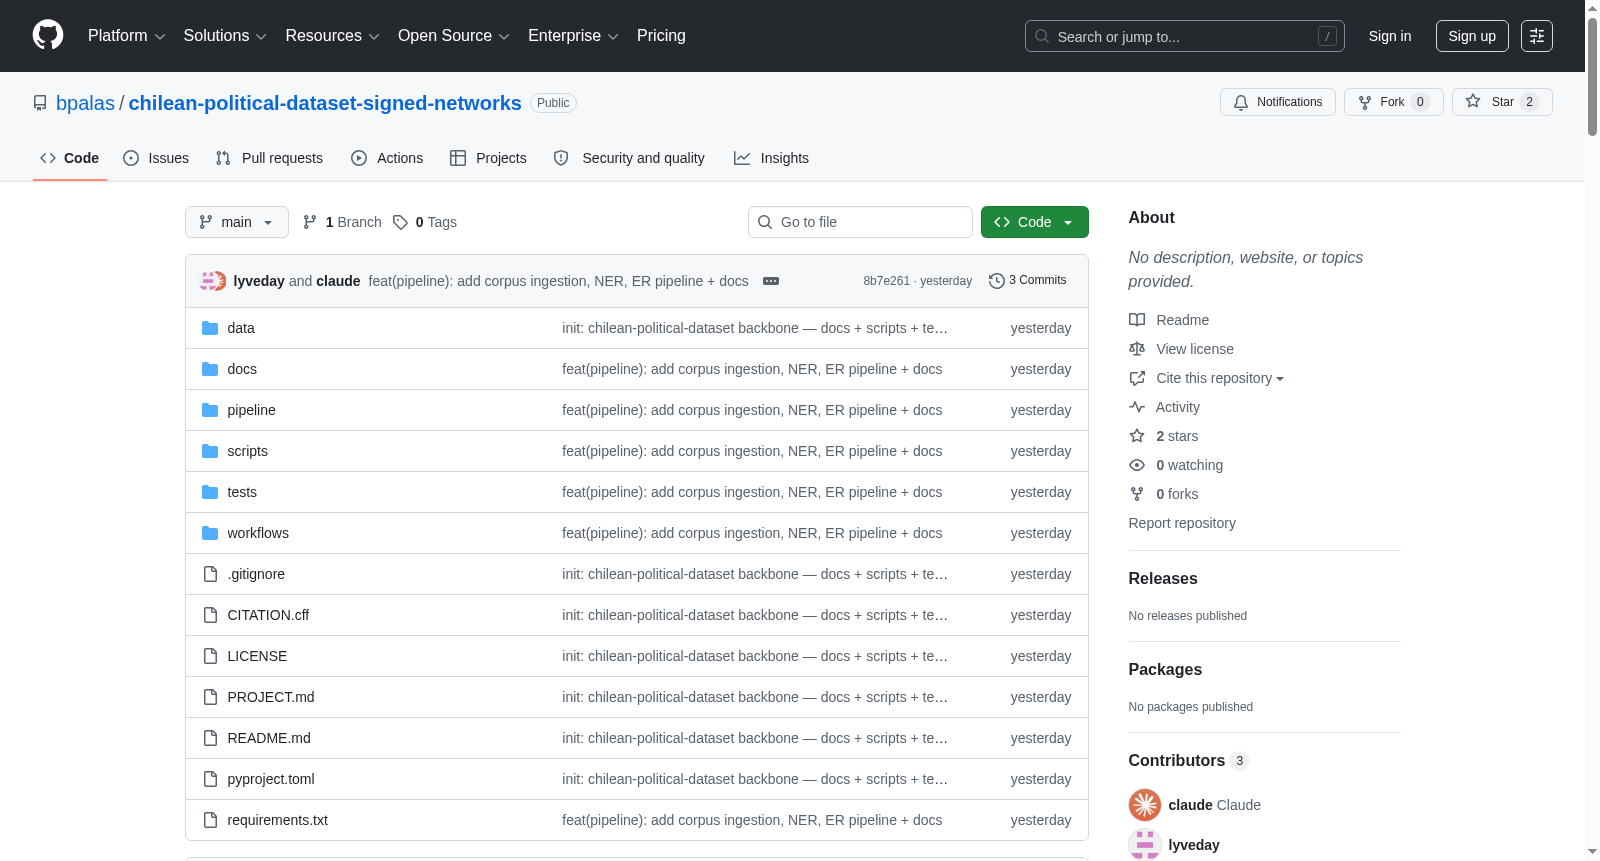Screen dimensions: 1600x861
Task: Go to the Actions tab
Action: click(x=387, y=158)
